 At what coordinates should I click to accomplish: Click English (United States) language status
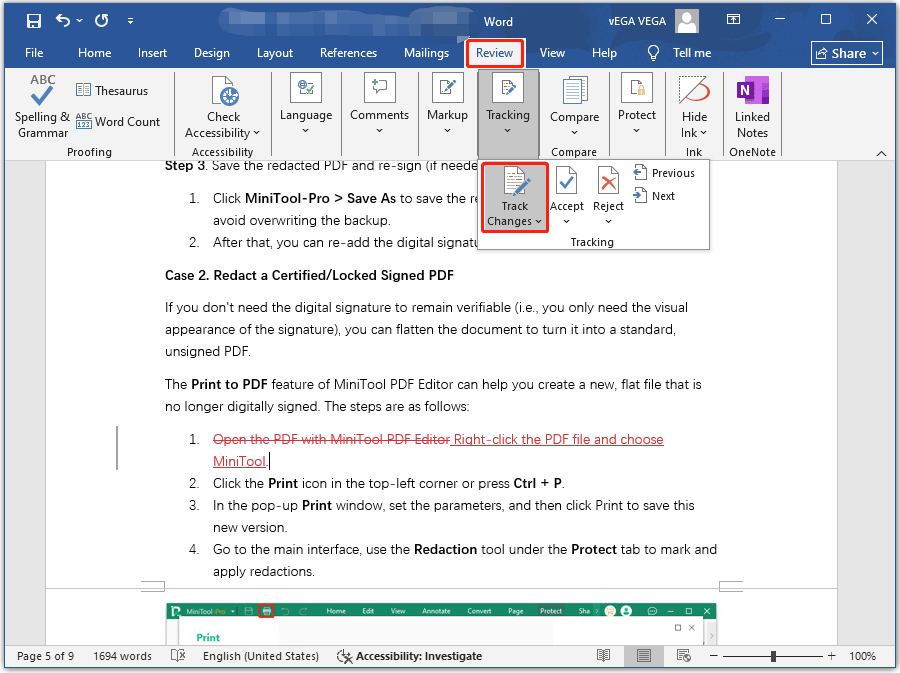pyautogui.click(x=261, y=656)
